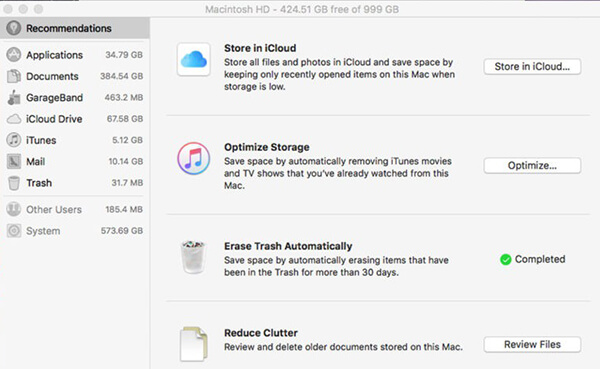The width and height of the screenshot is (600, 369).
Task: Click the full trash can icon
Action: click(x=193, y=257)
